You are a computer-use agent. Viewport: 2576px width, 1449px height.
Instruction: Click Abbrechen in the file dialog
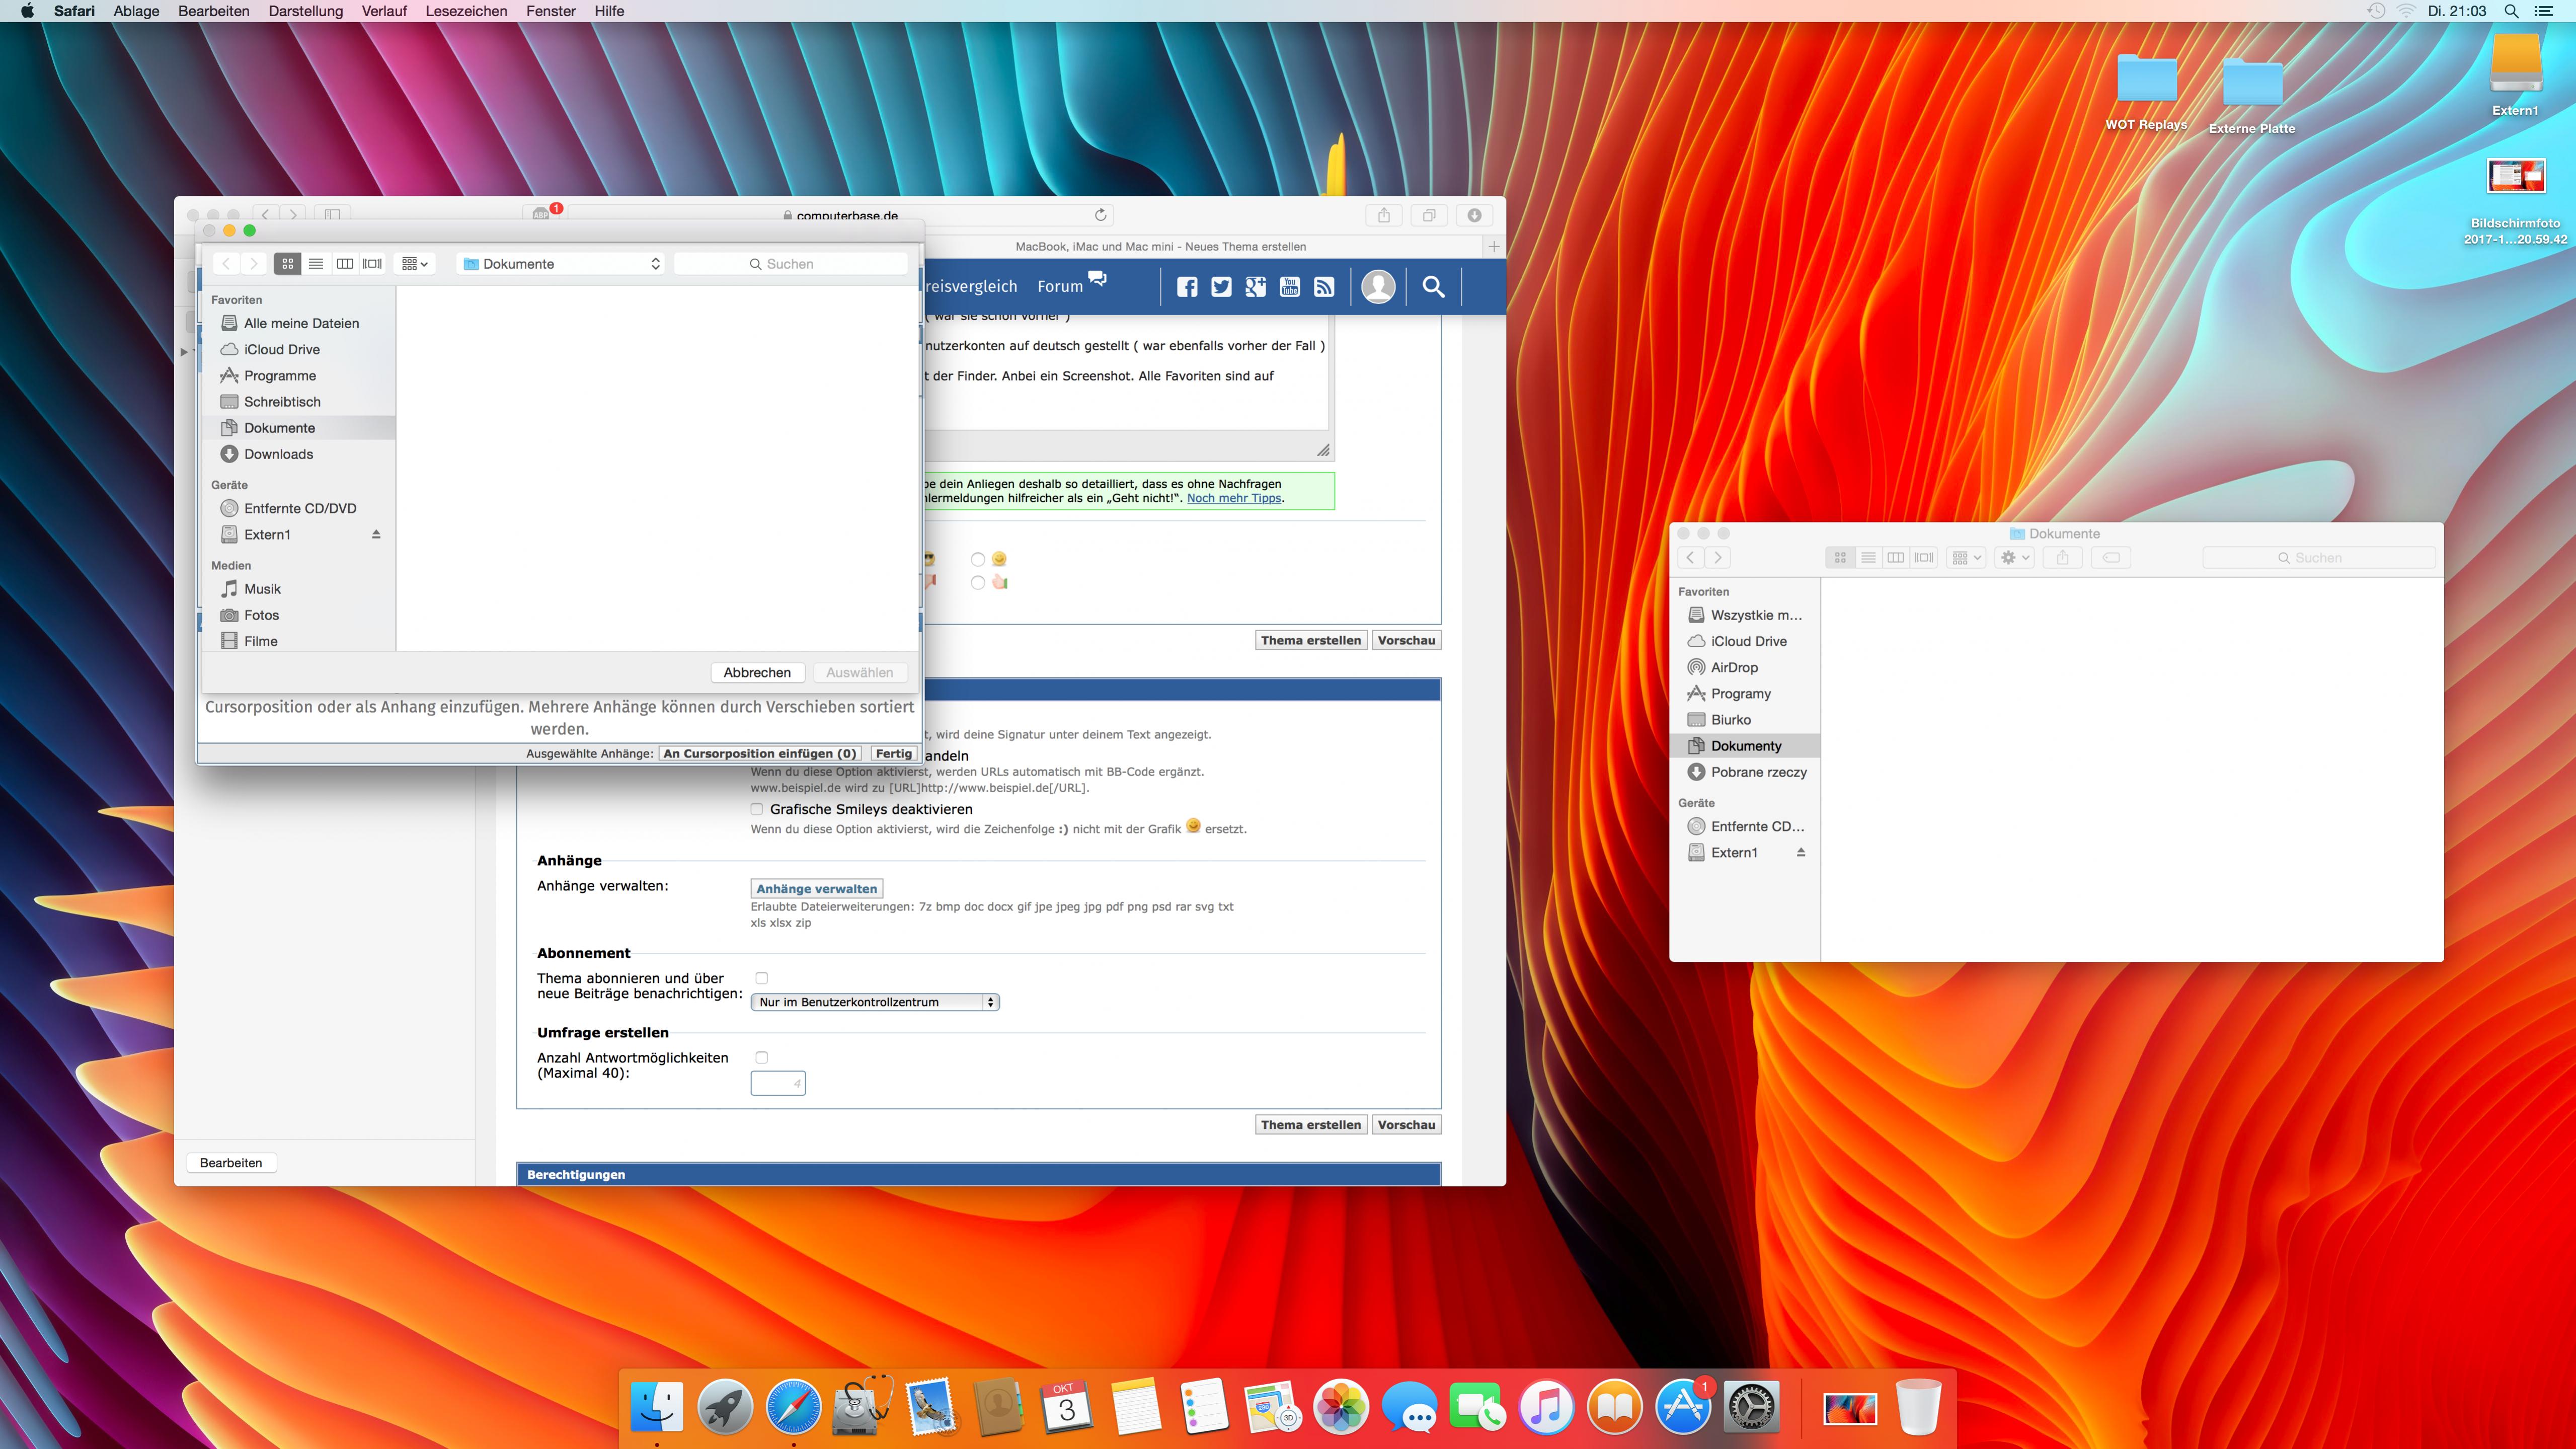(757, 673)
